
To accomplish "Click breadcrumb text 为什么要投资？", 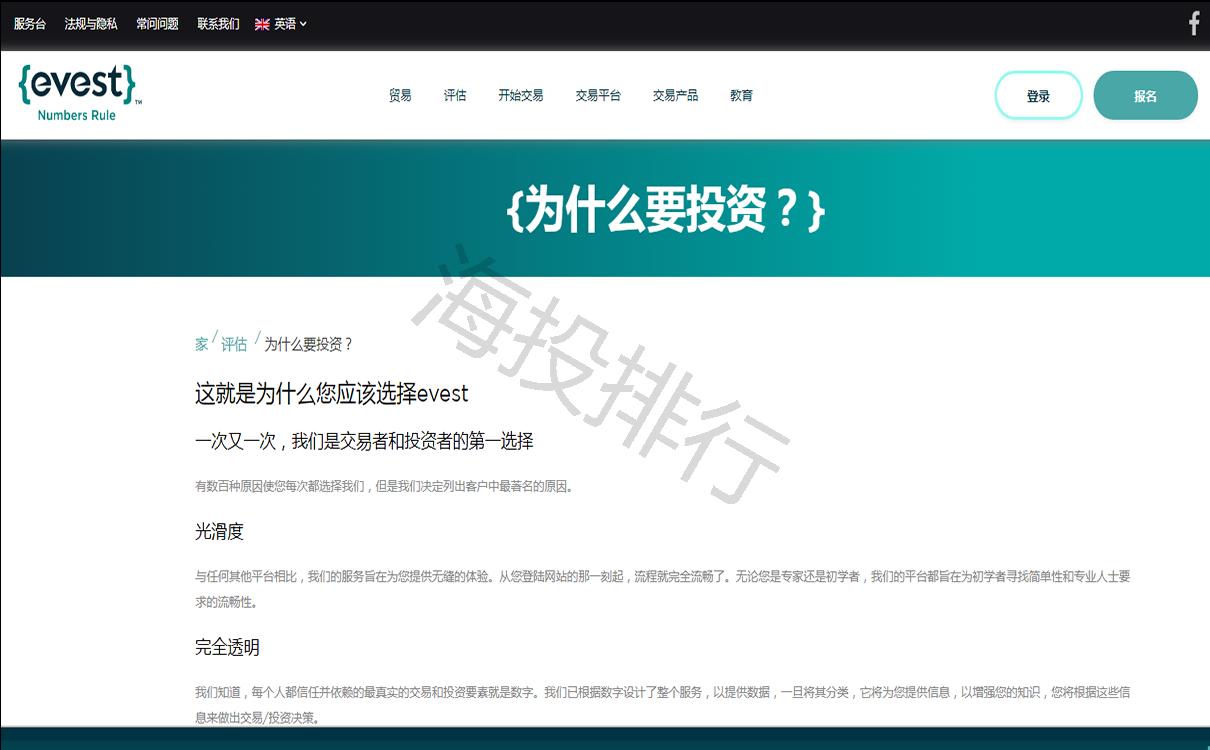I will pyautogui.click(x=309, y=344).
